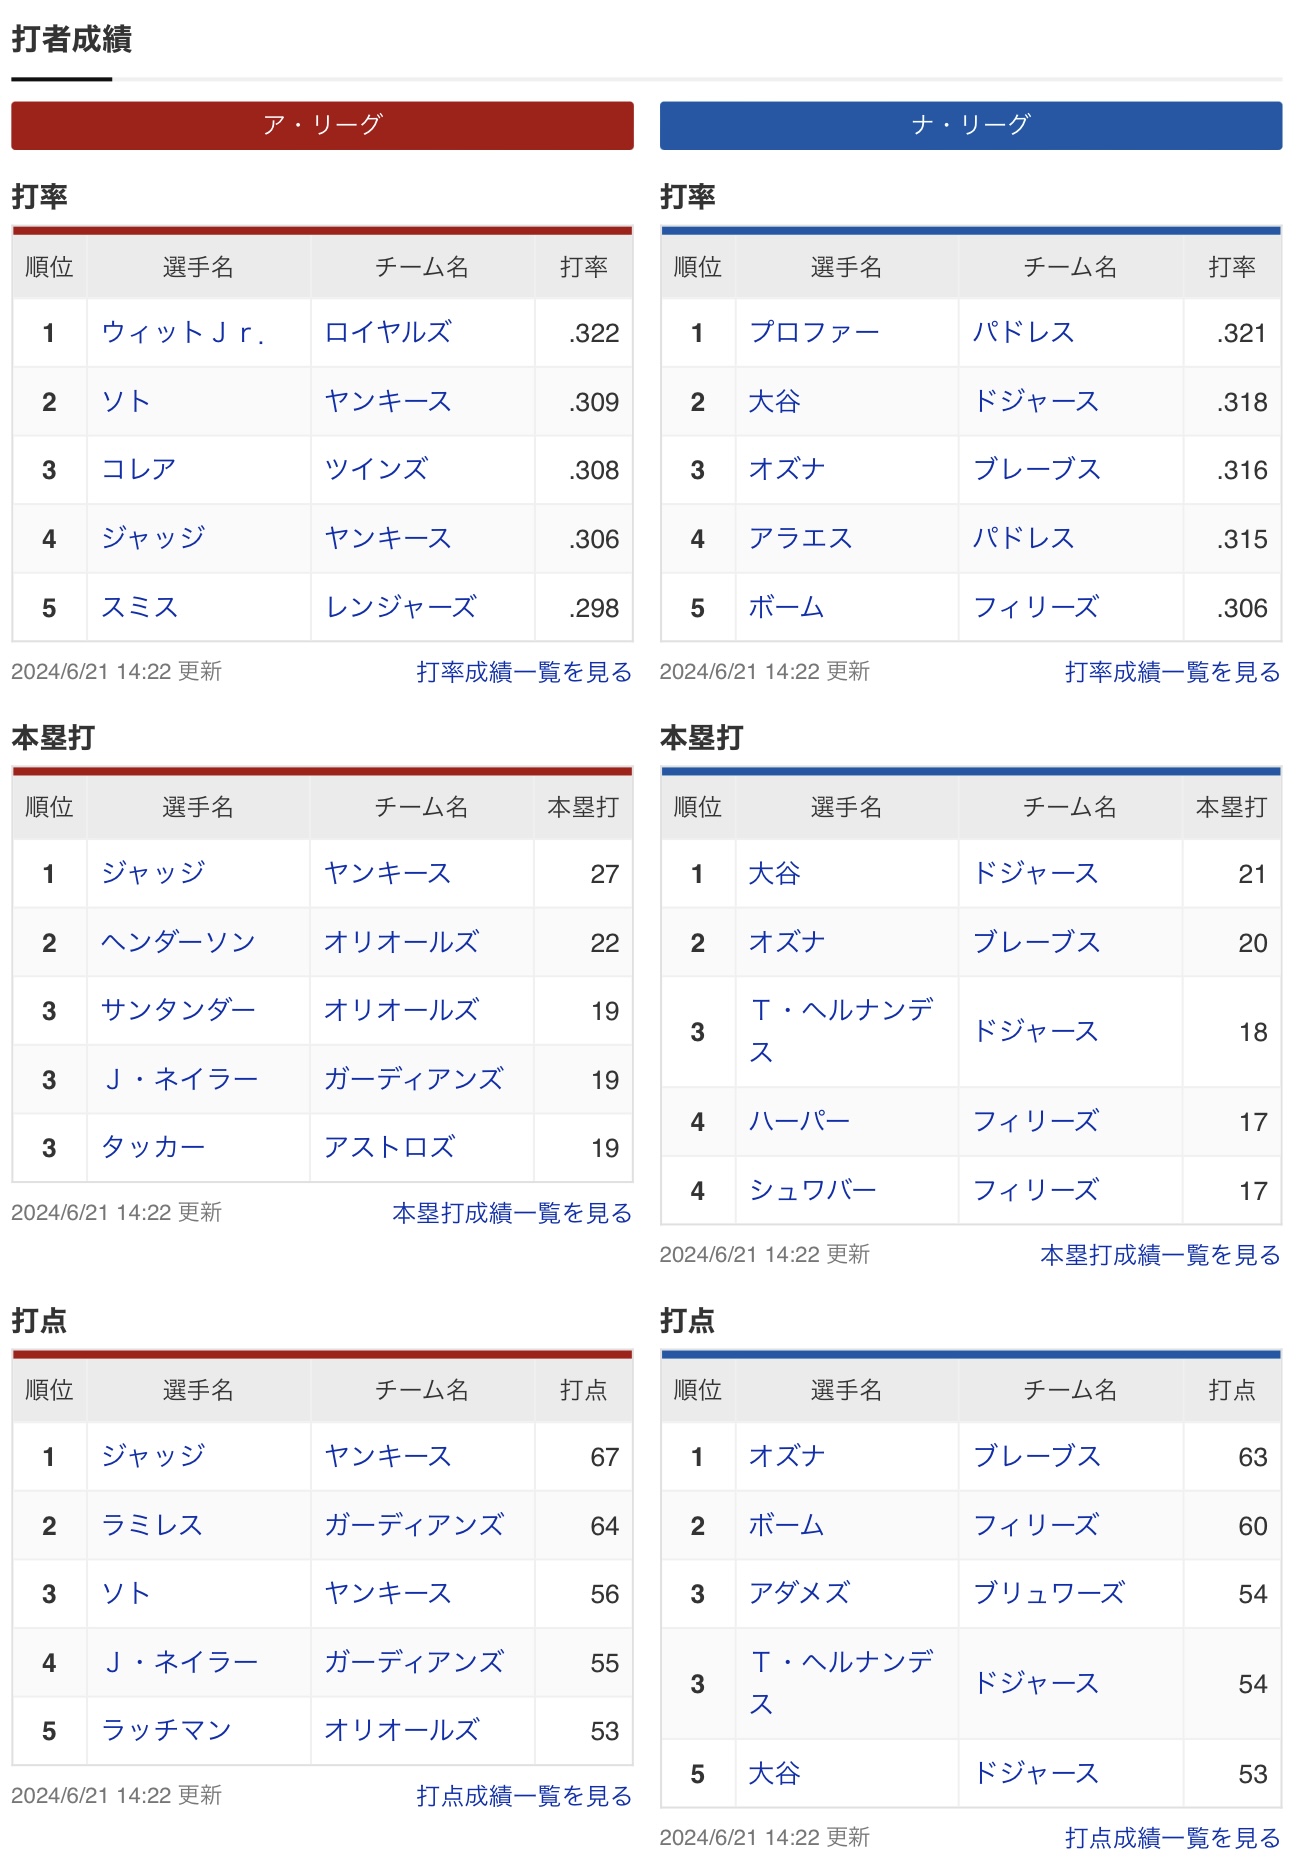View the full NL 打率成績一覧を見る link
1297x1864 pixels.
tap(1173, 672)
